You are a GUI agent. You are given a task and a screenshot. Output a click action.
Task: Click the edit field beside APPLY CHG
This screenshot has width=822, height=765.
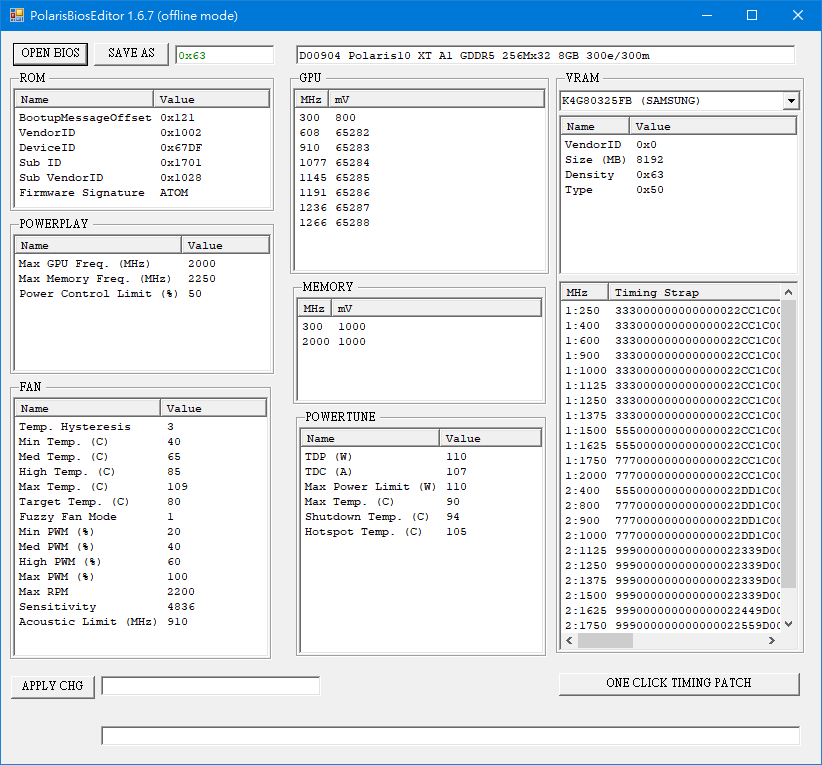210,686
